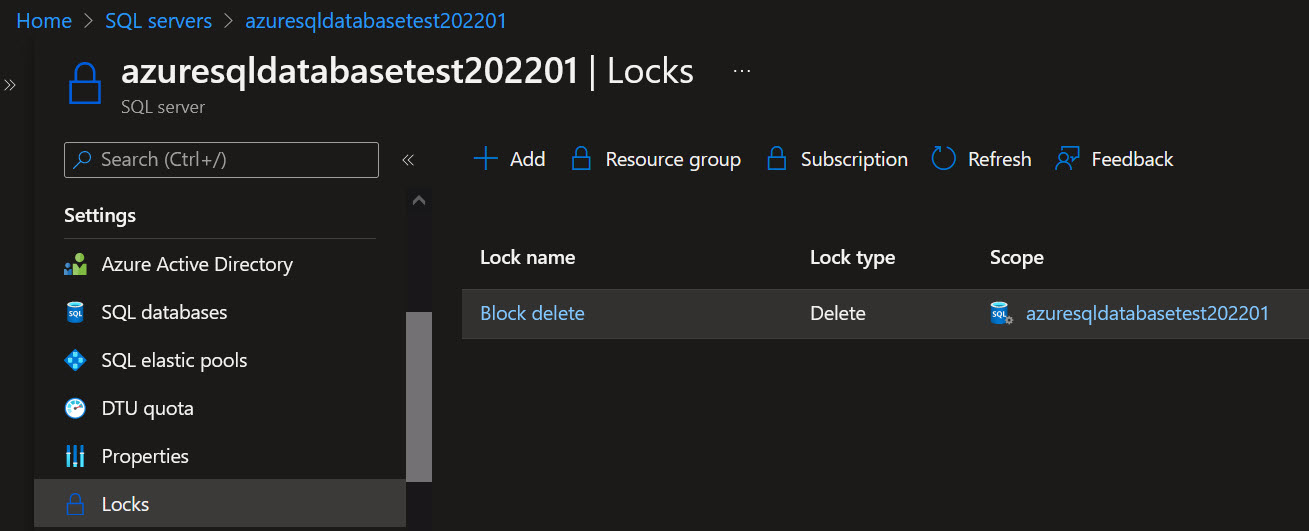Click the large lock icon by the title
The height and width of the screenshot is (531, 1309).
click(86, 83)
